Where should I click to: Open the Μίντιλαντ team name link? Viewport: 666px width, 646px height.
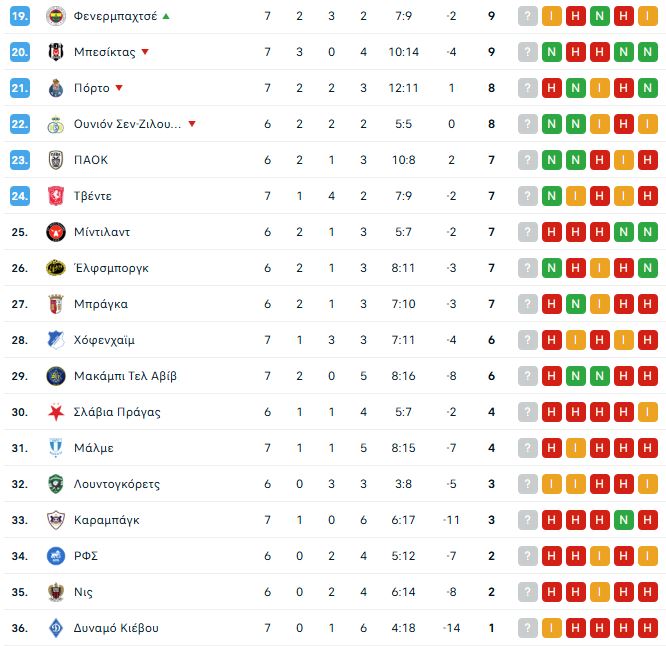click(x=102, y=232)
